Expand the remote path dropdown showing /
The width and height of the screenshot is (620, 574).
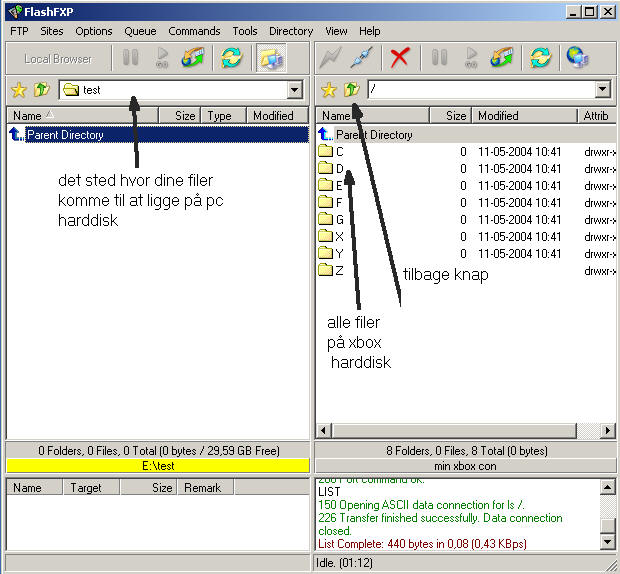coord(602,90)
